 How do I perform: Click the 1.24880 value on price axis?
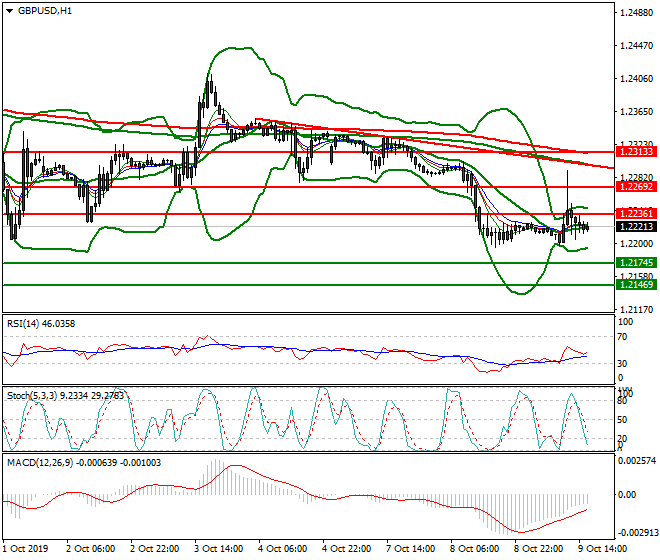pyautogui.click(x=637, y=13)
